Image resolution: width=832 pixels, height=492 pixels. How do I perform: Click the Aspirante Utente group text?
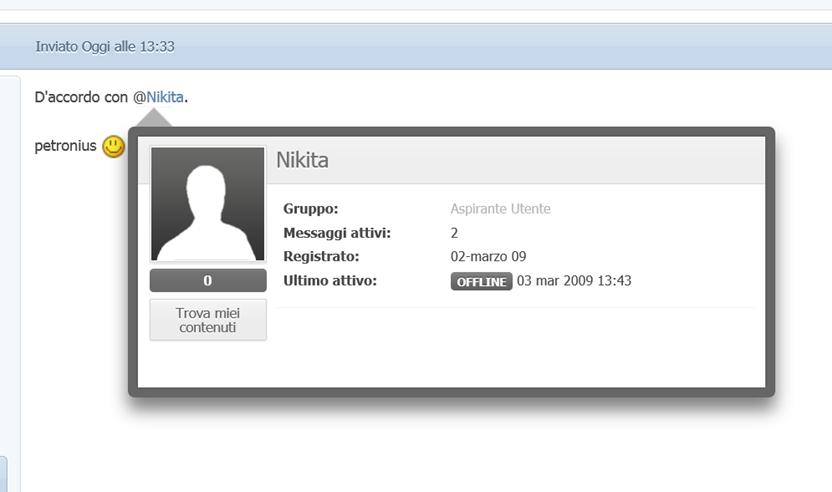click(x=500, y=209)
